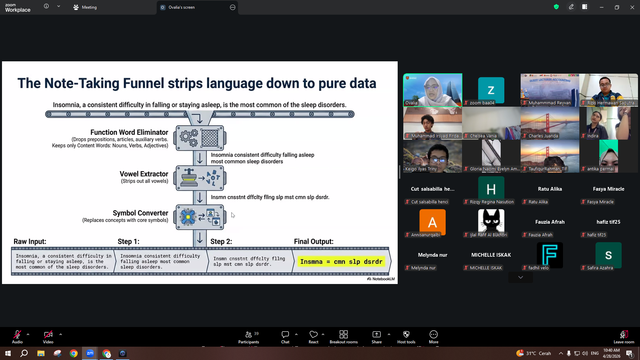Select Ovalia's video thumbnail
640x360 pixels.
433,90
